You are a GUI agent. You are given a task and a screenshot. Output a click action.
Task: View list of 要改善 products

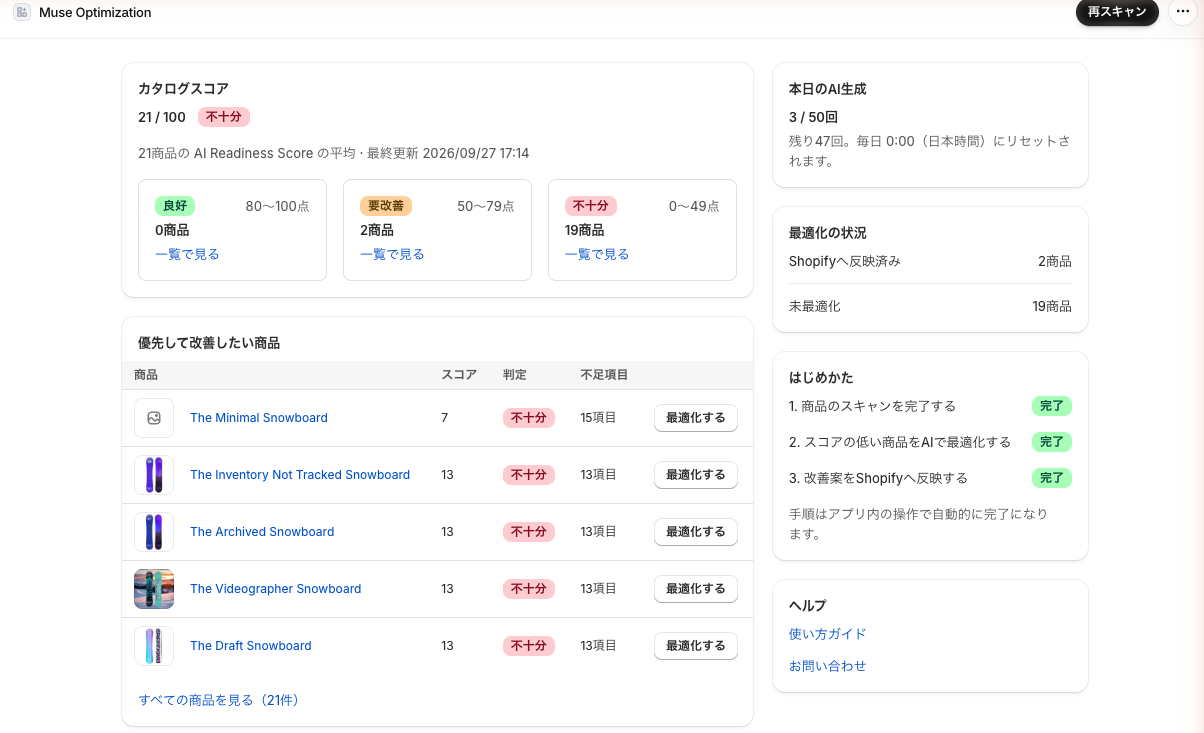click(x=392, y=254)
